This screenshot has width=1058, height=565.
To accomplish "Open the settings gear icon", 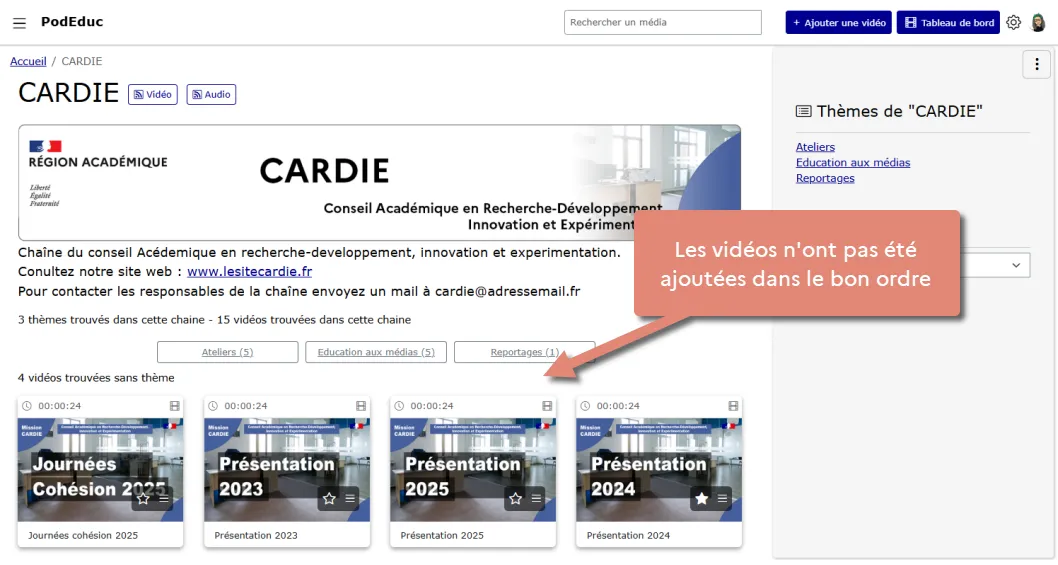I will click(x=1013, y=22).
